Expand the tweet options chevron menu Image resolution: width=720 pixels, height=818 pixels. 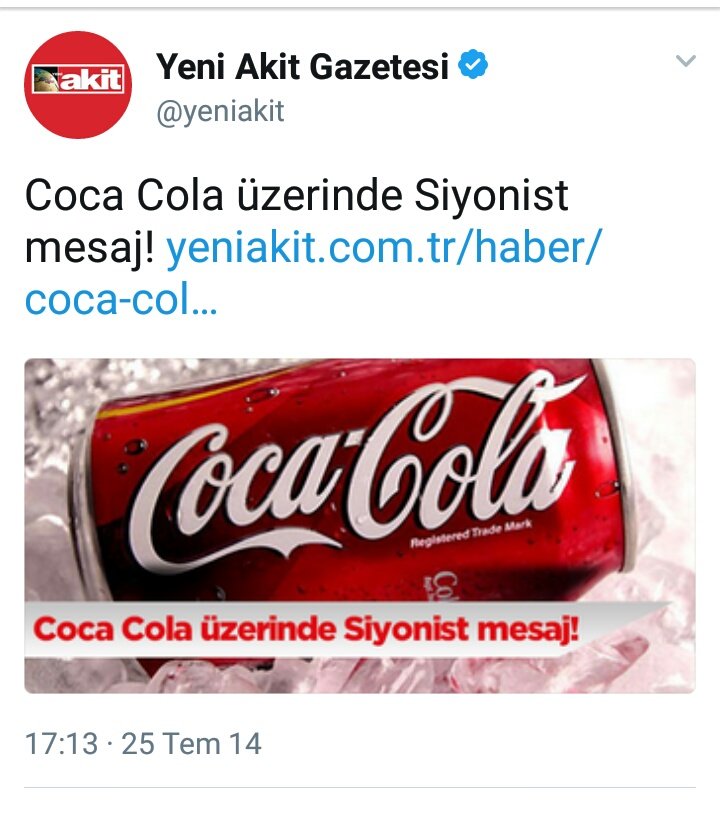pos(686,61)
